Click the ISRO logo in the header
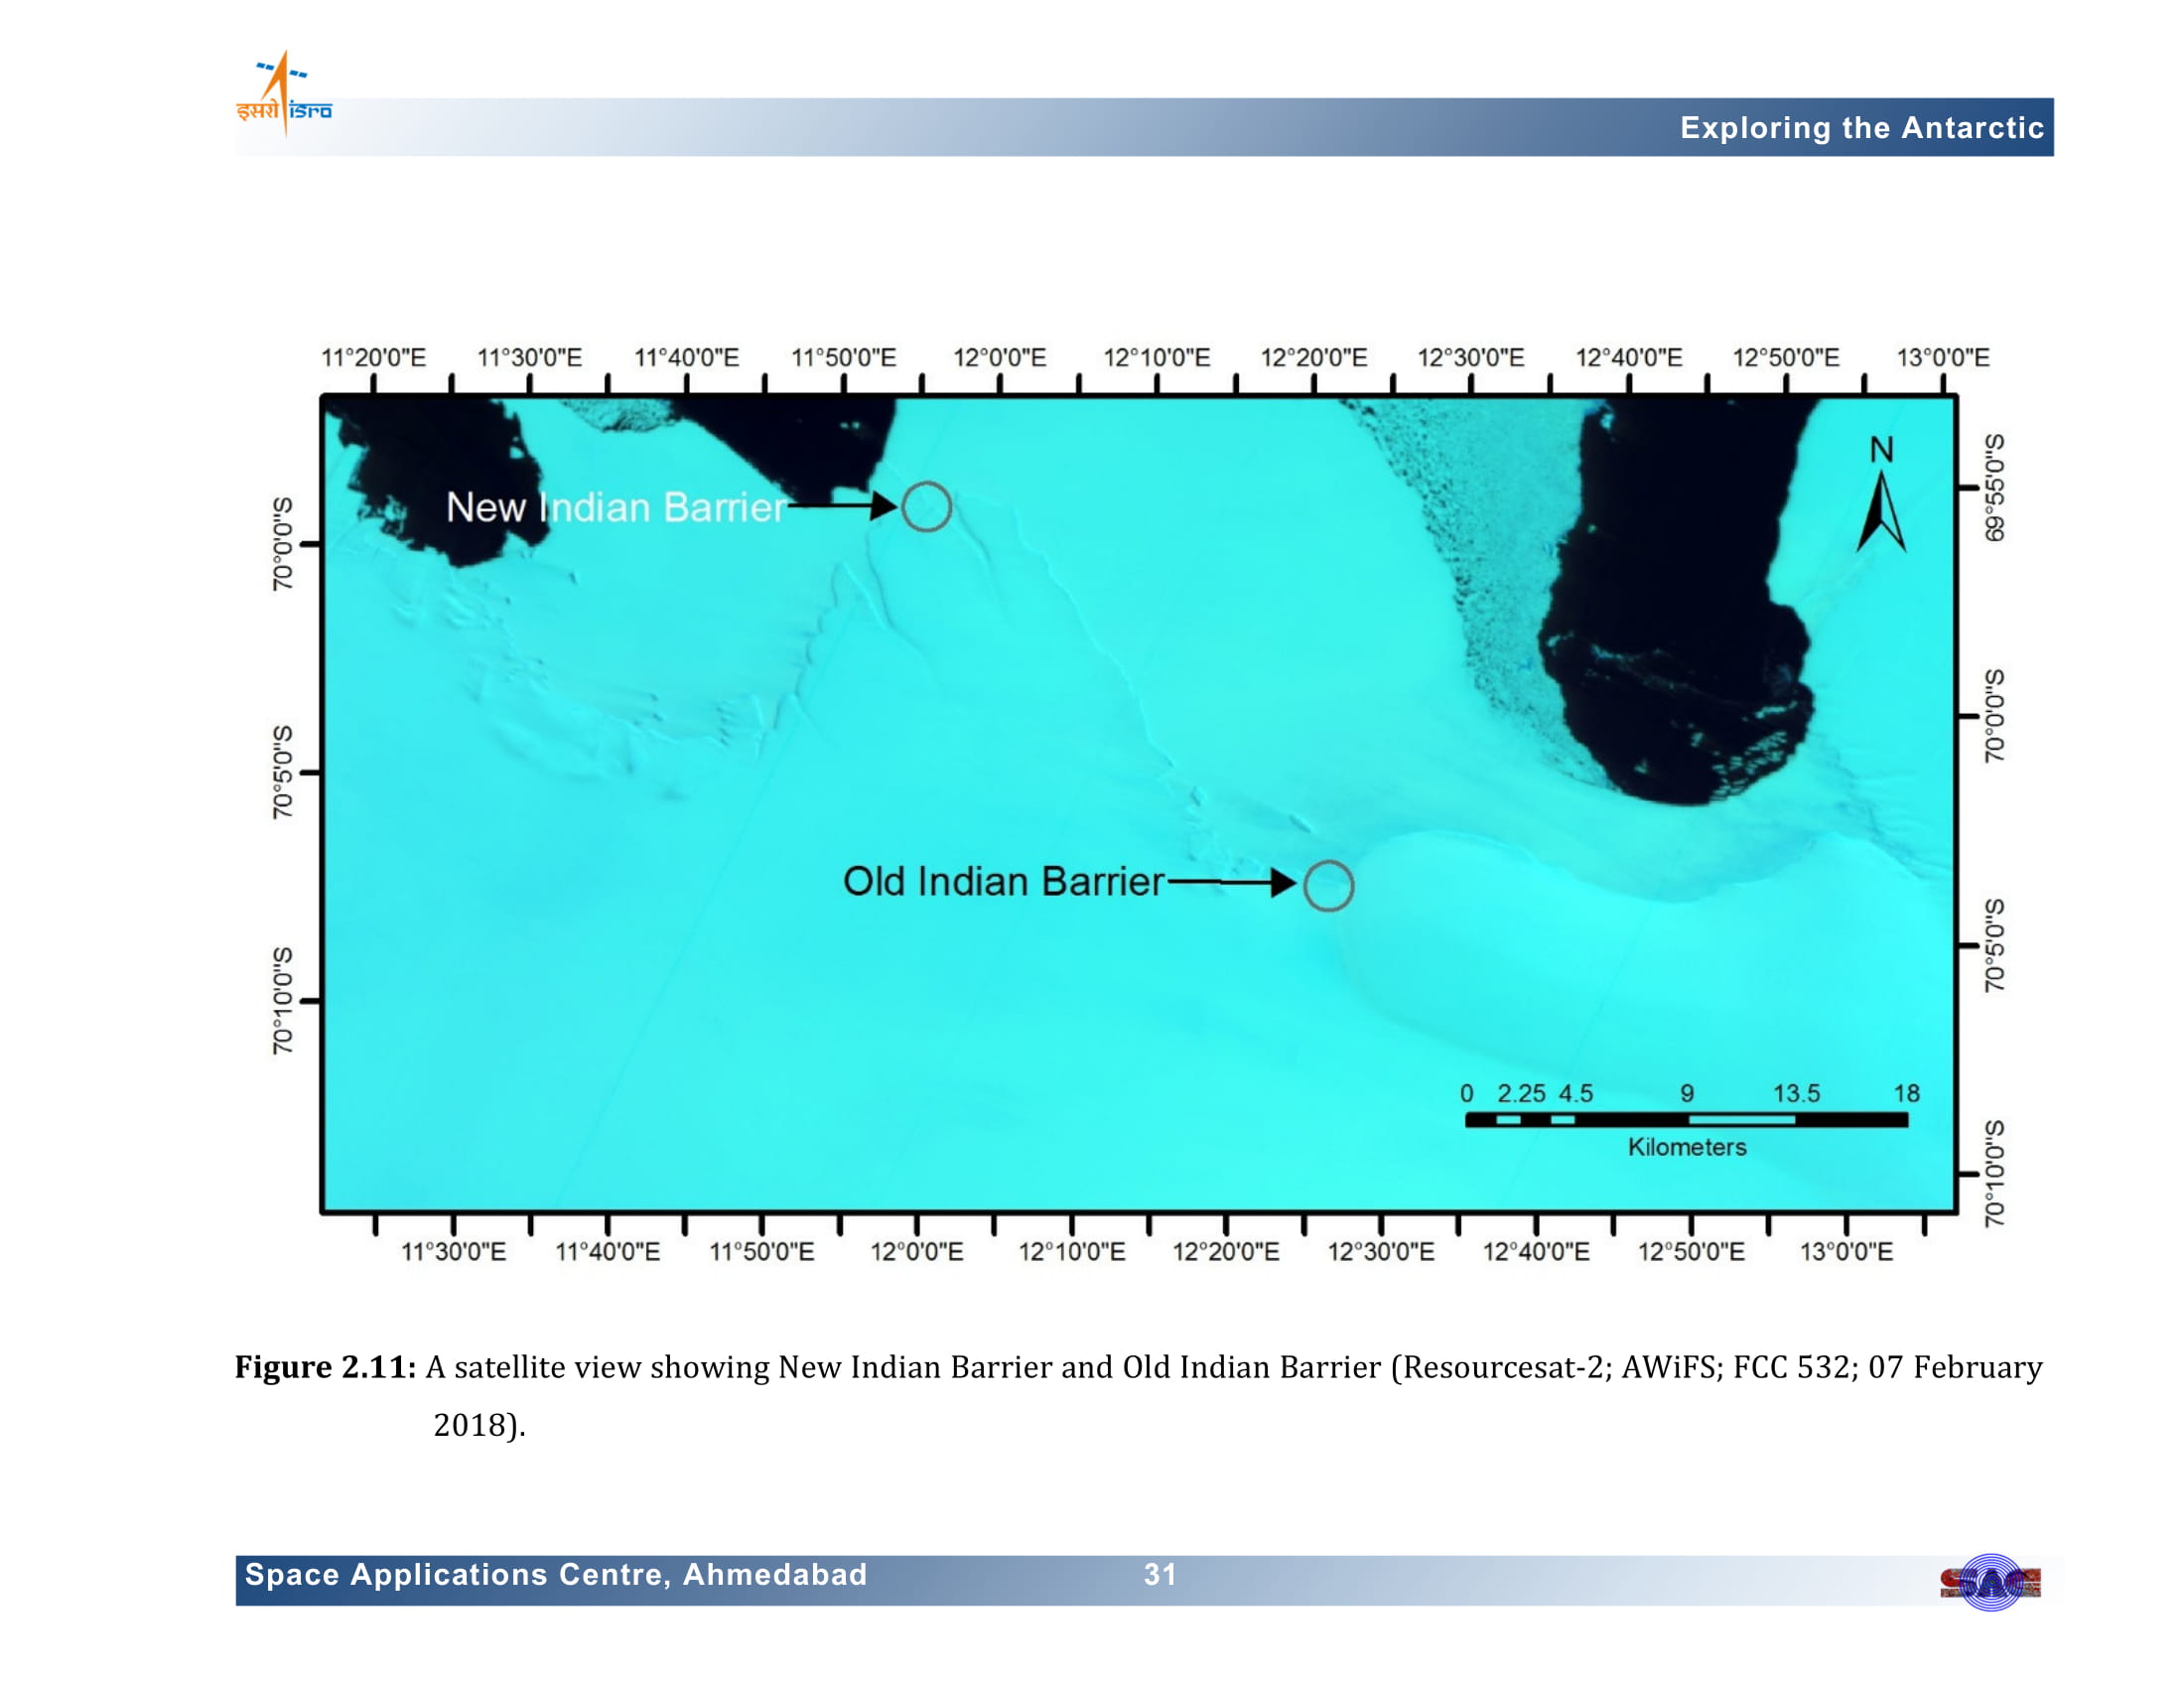The width and height of the screenshot is (2184, 1688). click(284, 94)
